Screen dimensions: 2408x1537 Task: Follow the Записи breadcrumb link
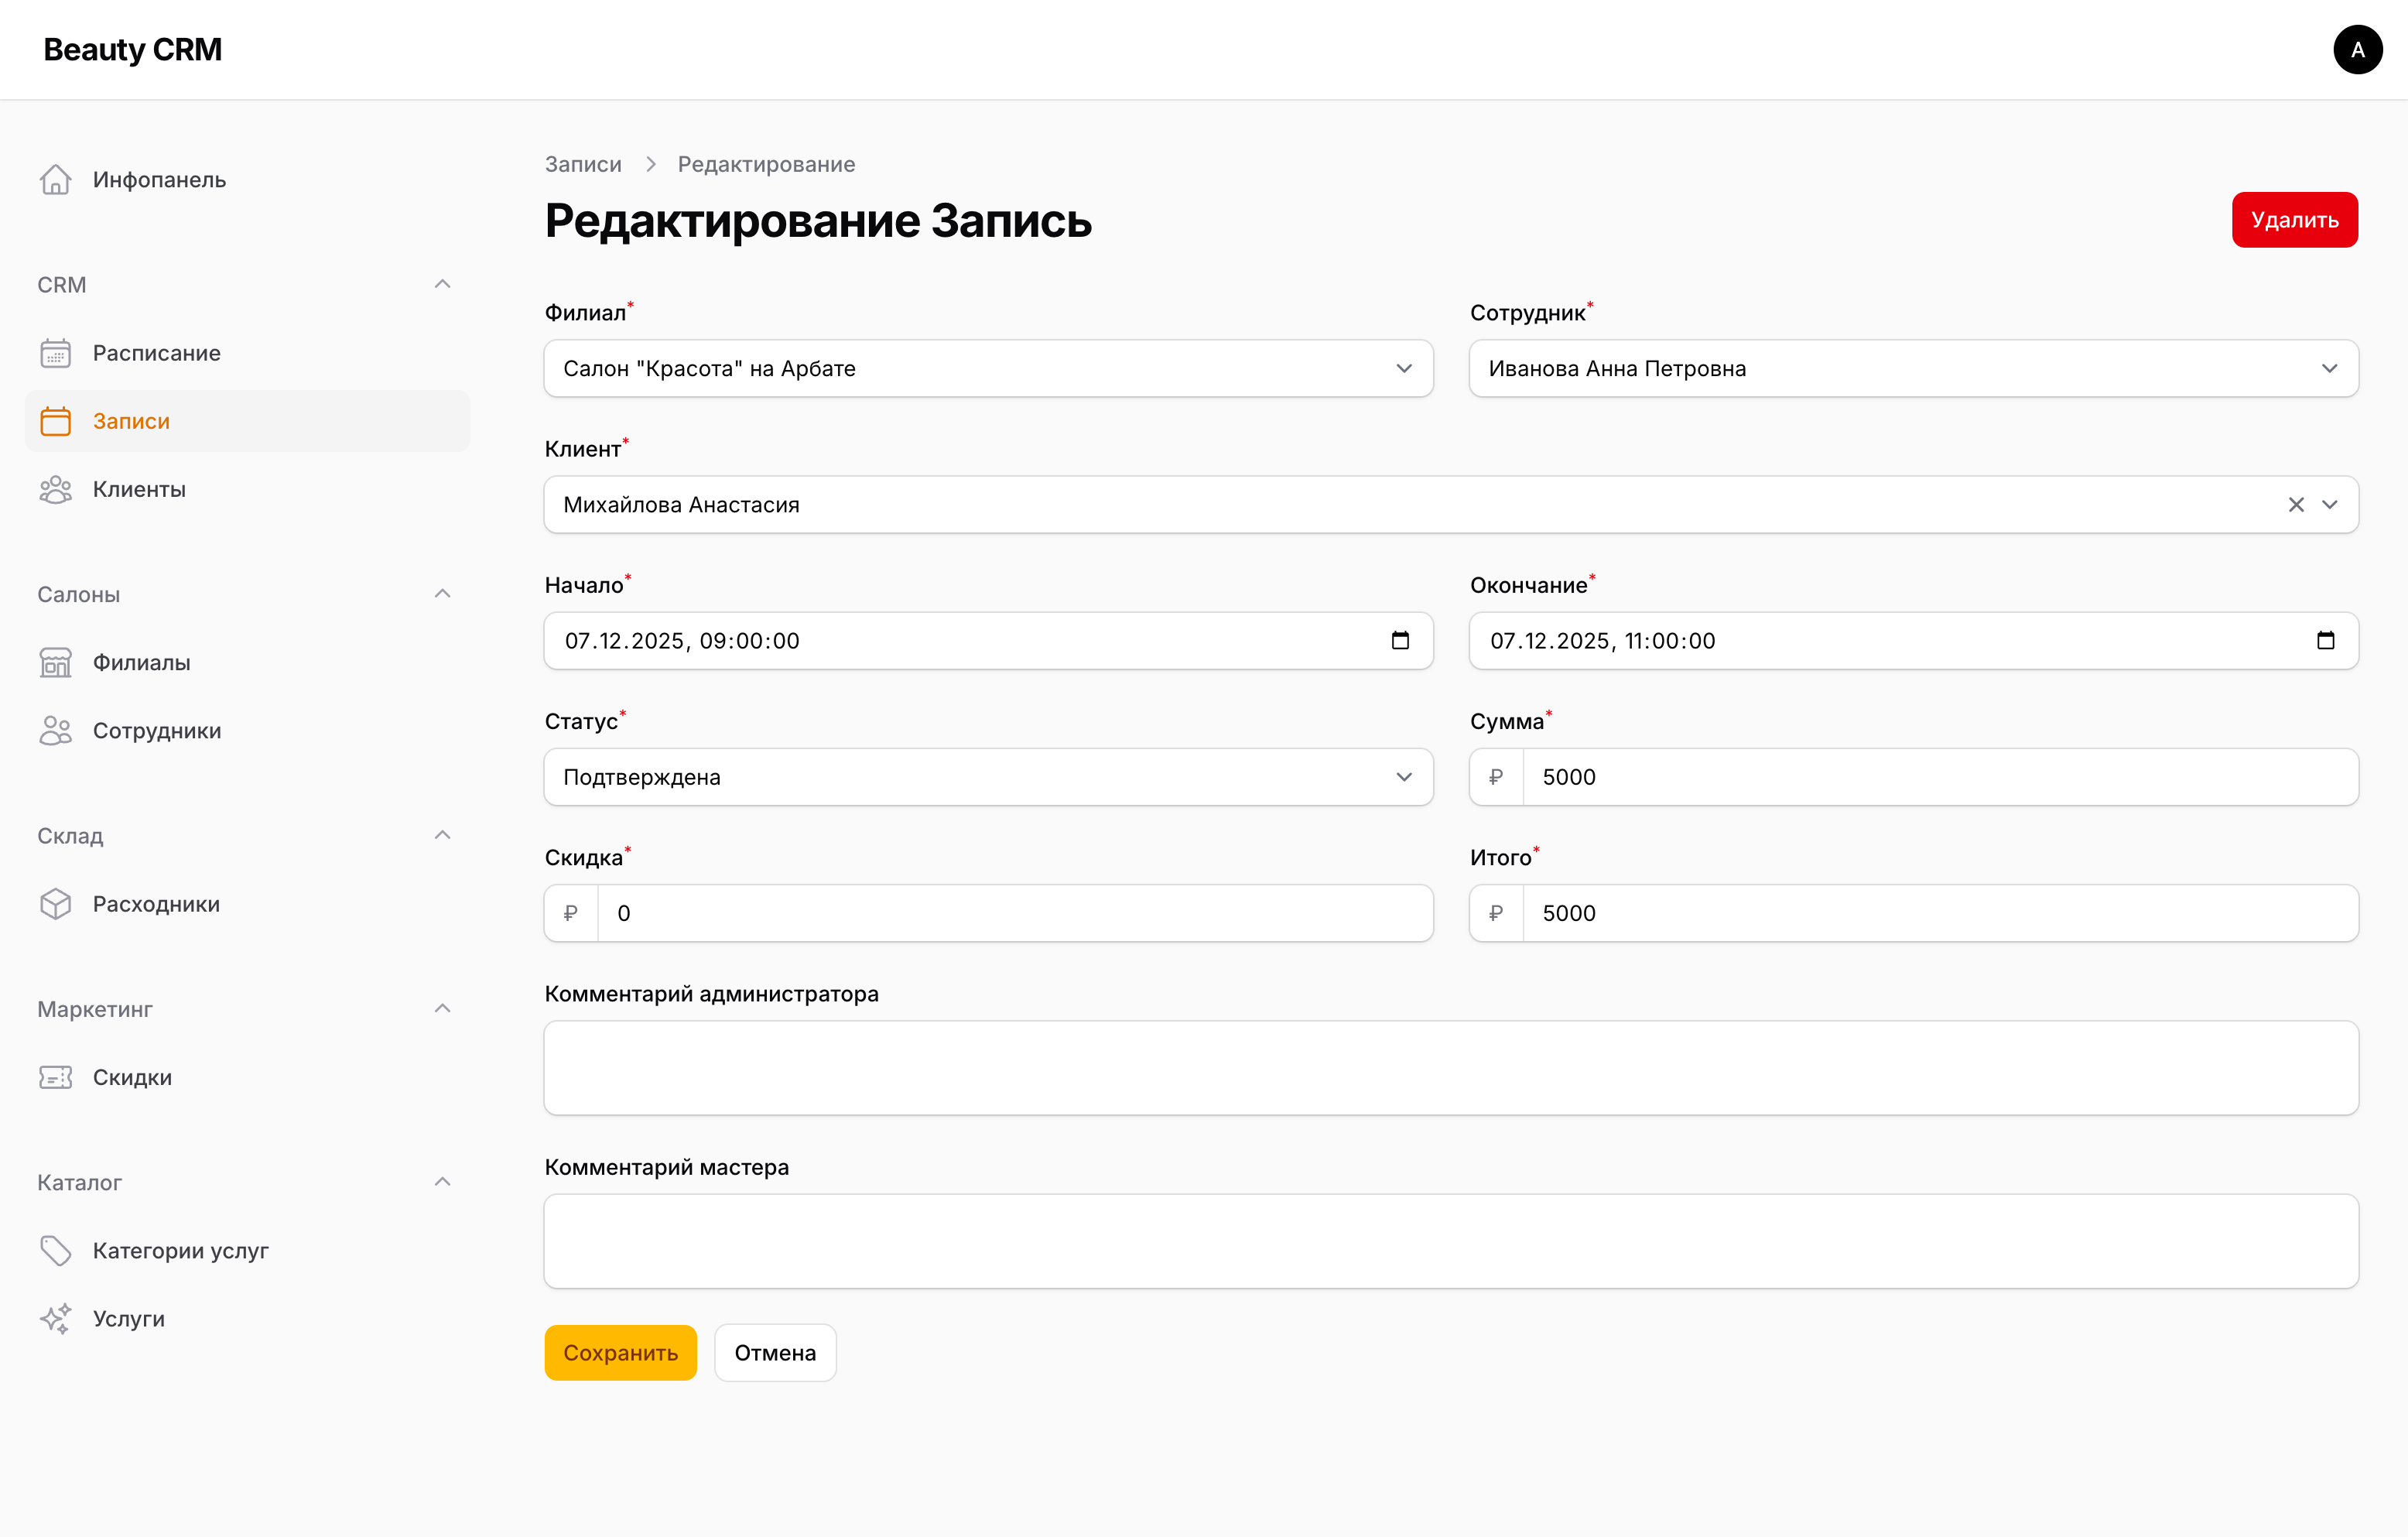[x=583, y=164]
